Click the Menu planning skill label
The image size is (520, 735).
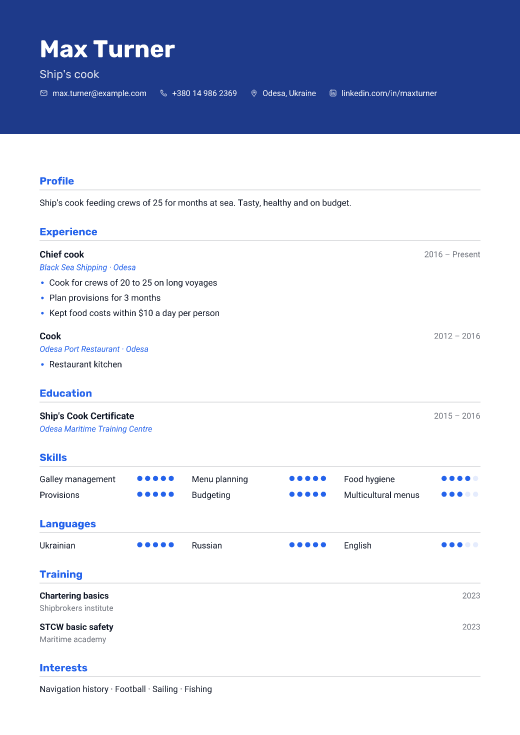coord(220,479)
